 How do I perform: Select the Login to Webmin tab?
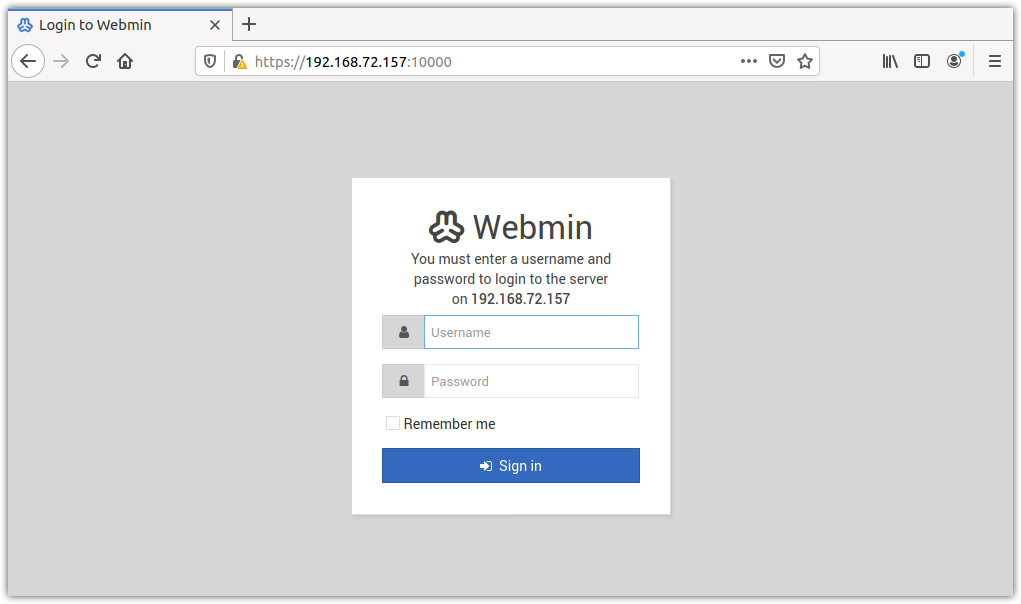pyautogui.click(x=120, y=25)
